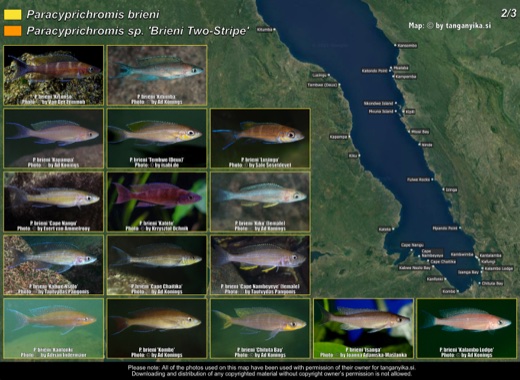Click the Ninde map label

[x=427, y=145]
